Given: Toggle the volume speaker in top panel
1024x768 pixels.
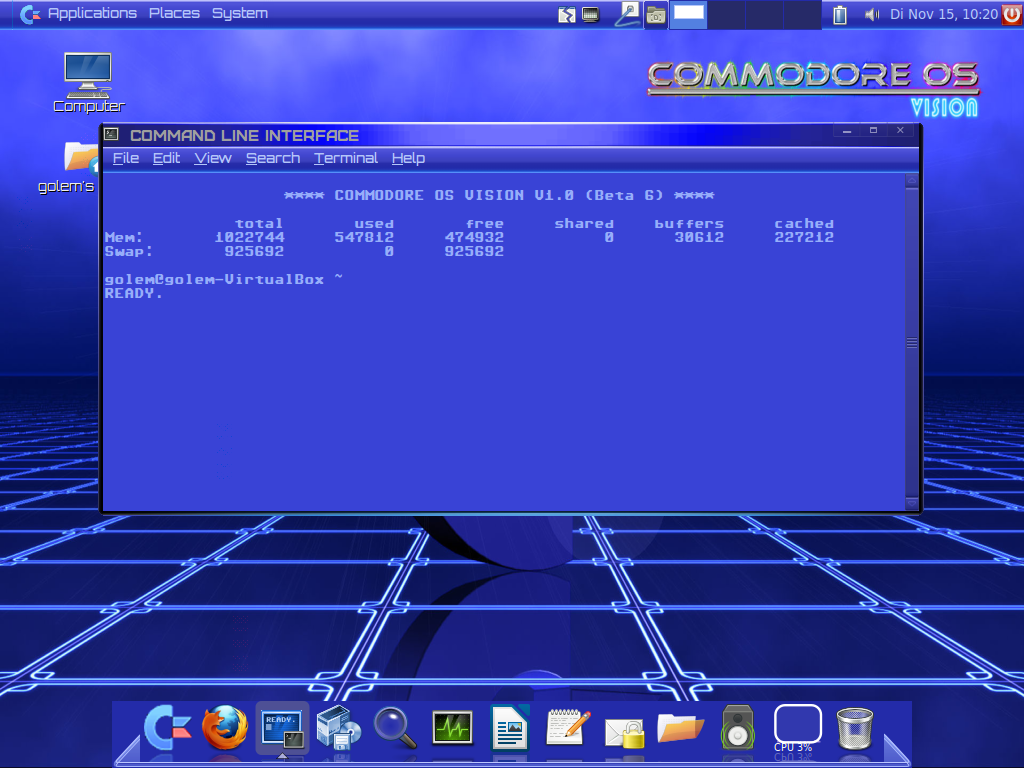Looking at the screenshot, I should (872, 14).
